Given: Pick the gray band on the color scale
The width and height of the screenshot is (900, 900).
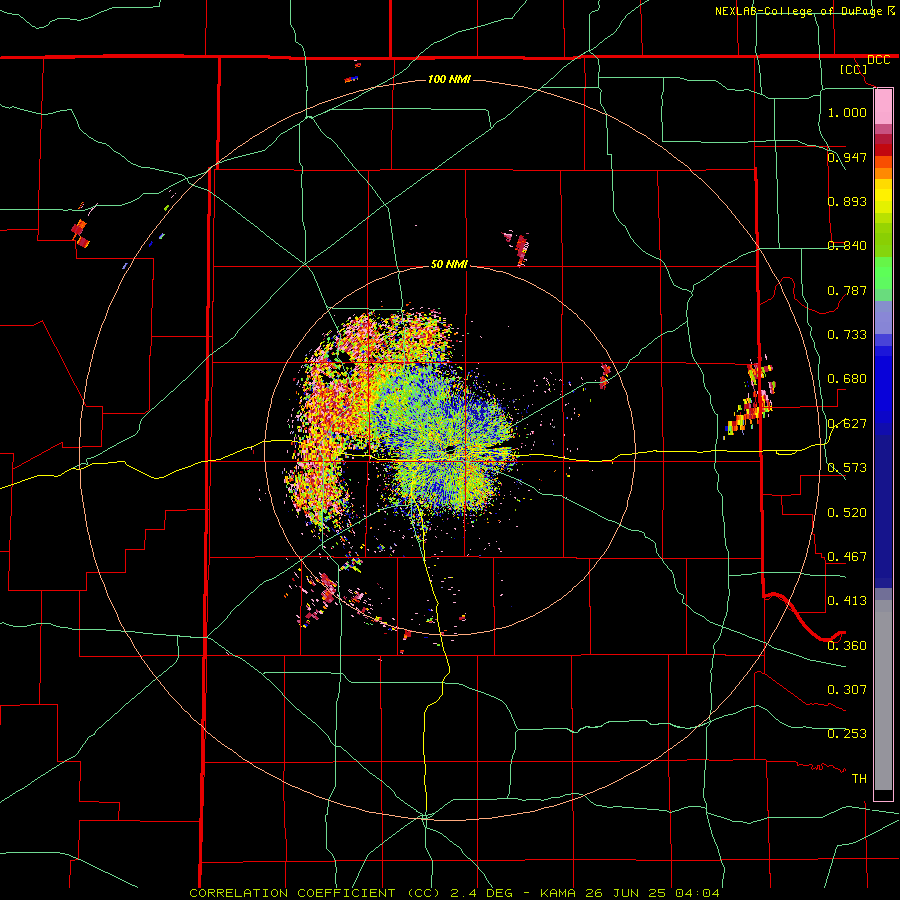Looking at the screenshot, I should (x=883, y=695).
